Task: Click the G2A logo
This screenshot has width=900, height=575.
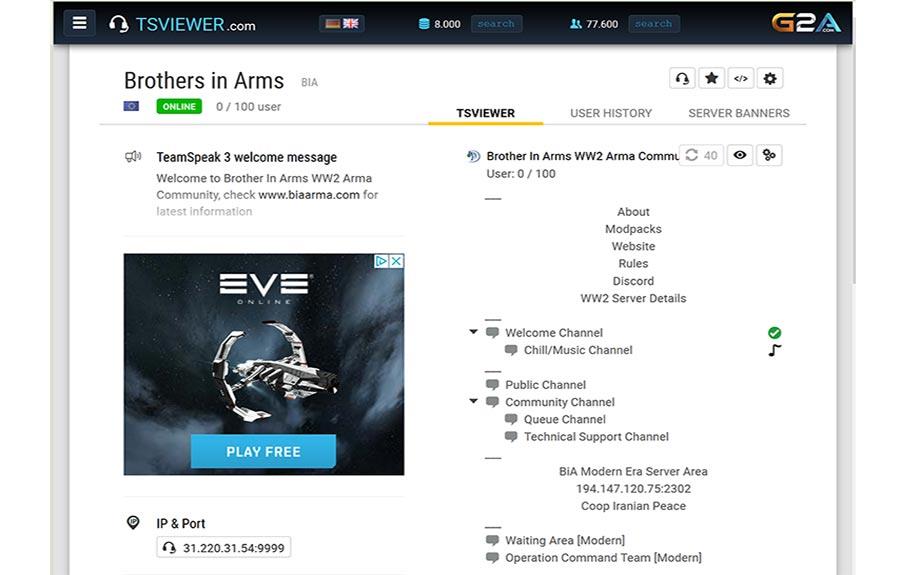Action: [x=806, y=24]
